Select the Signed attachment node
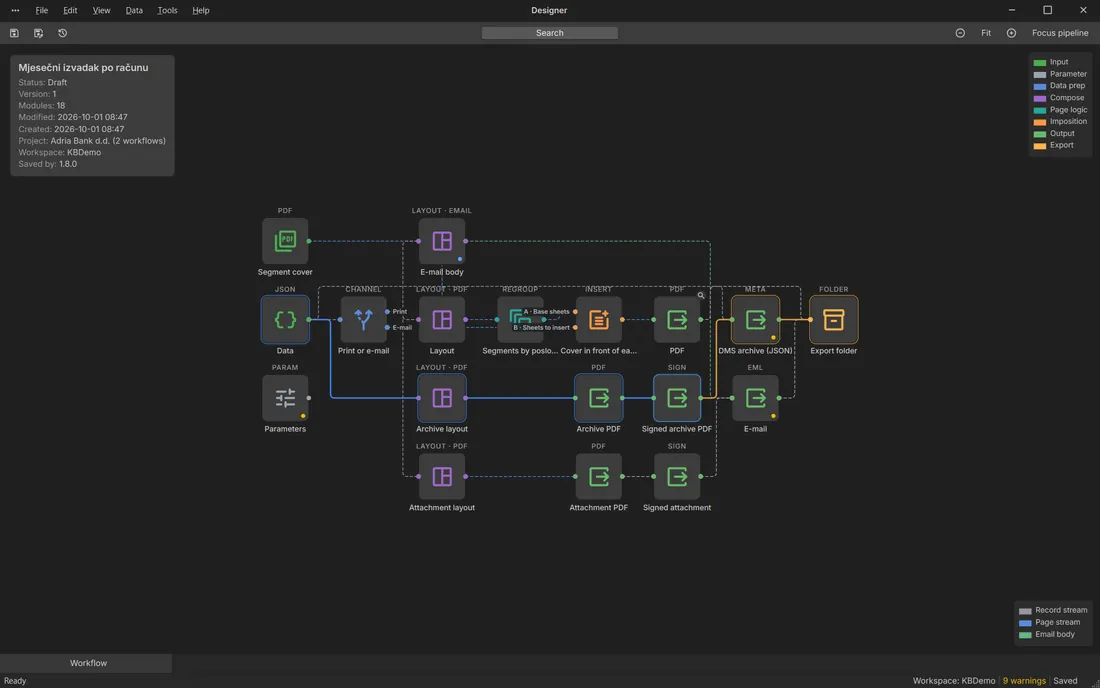 [x=677, y=477]
